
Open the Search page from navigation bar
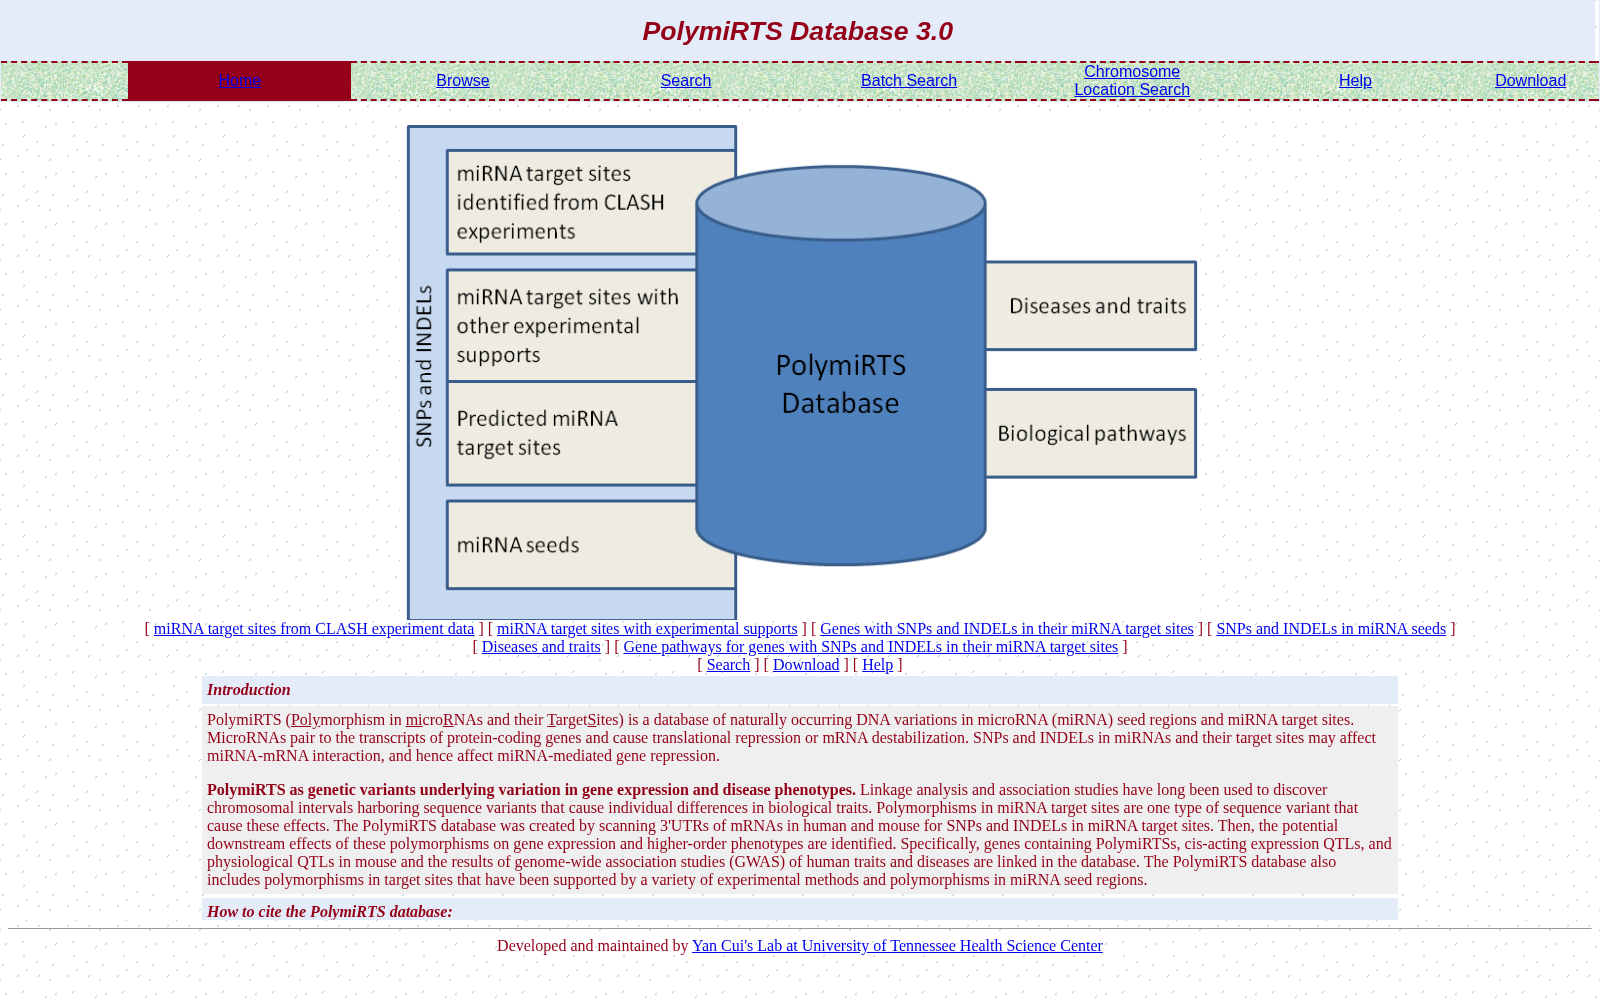[686, 81]
